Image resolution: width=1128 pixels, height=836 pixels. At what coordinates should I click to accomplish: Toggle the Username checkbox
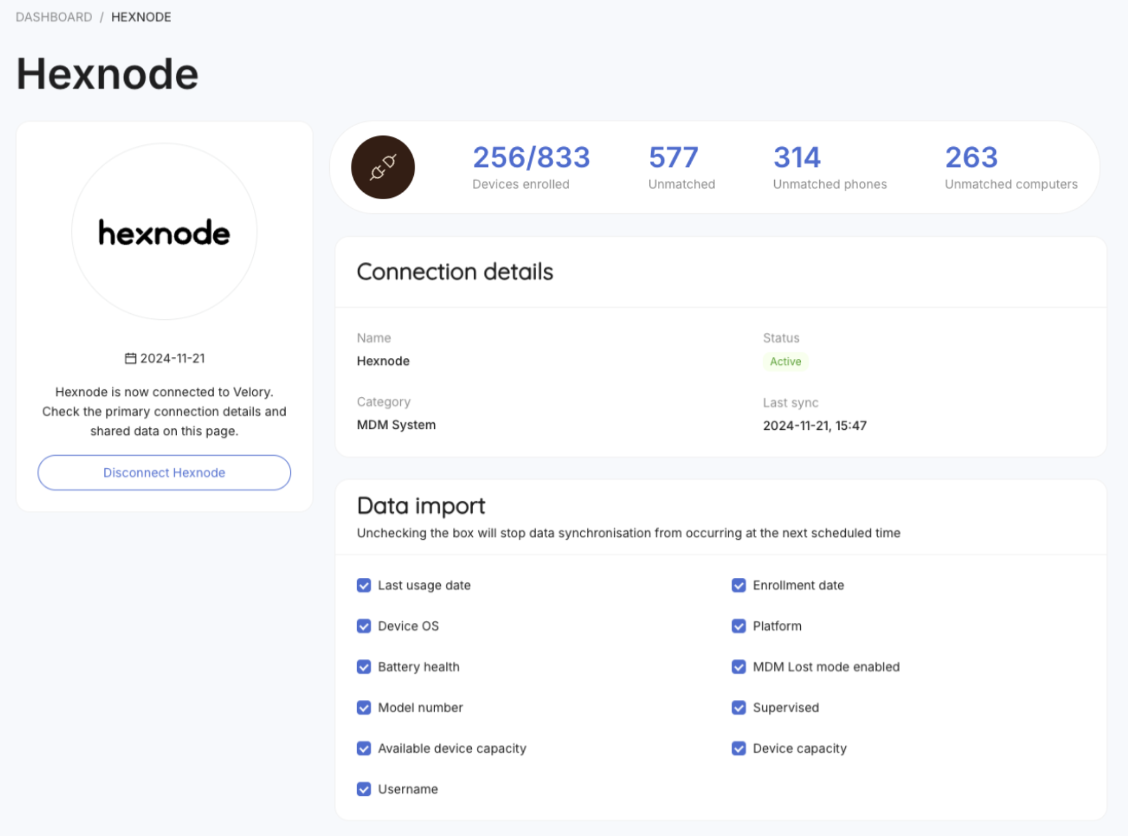pos(364,789)
